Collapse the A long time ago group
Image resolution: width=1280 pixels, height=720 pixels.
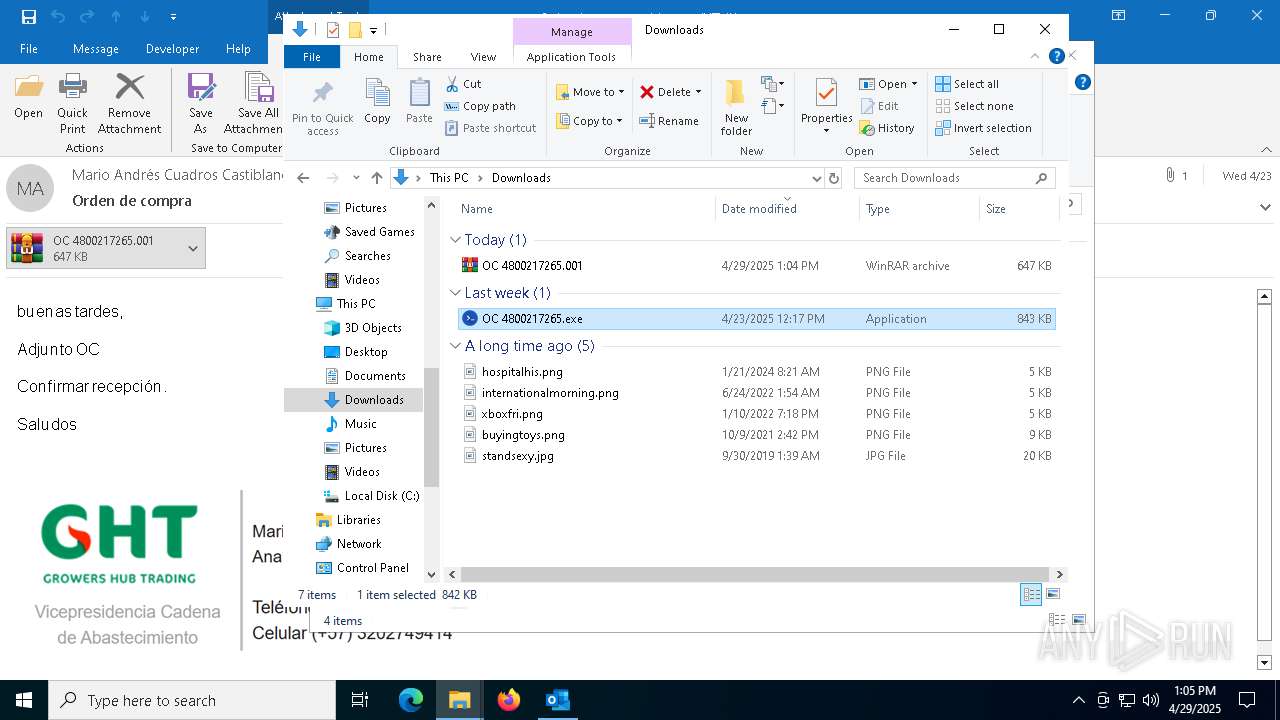pos(455,346)
